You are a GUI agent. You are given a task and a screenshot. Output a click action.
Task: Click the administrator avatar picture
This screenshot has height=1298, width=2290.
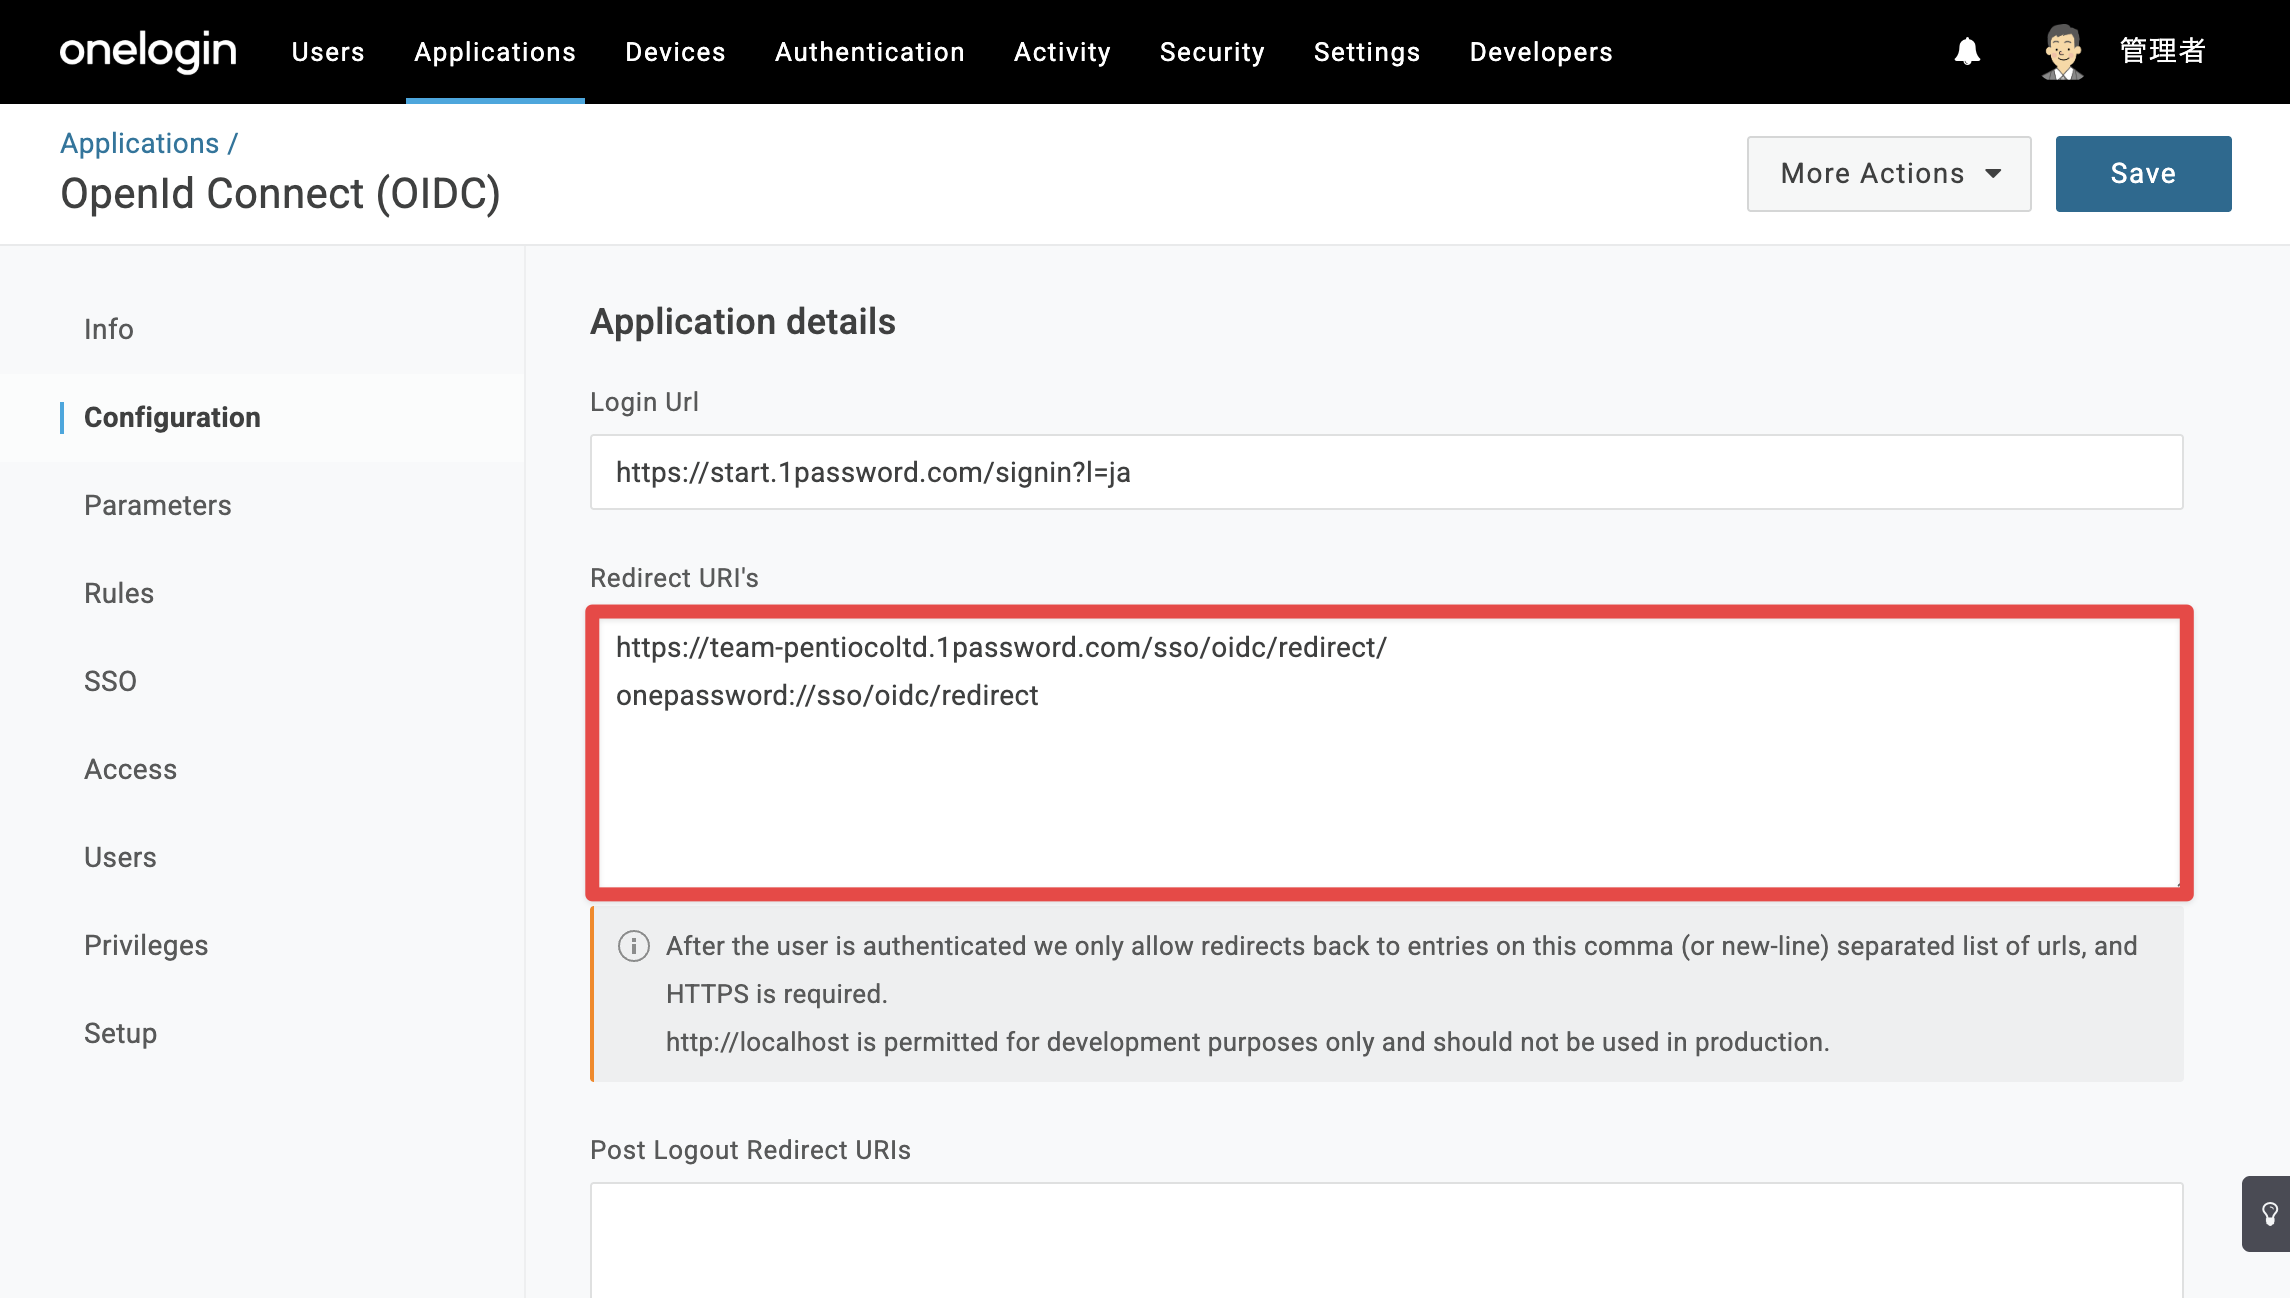click(2062, 51)
